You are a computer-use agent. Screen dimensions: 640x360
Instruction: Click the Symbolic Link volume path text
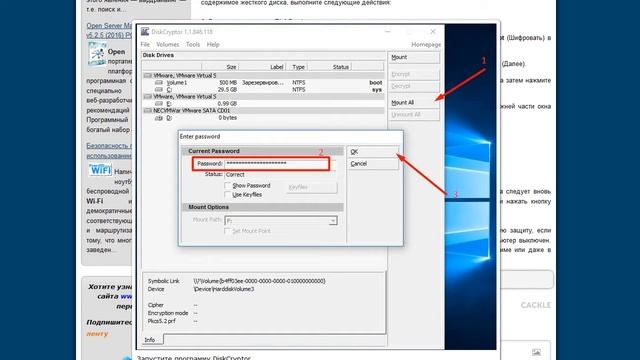tap(259, 281)
